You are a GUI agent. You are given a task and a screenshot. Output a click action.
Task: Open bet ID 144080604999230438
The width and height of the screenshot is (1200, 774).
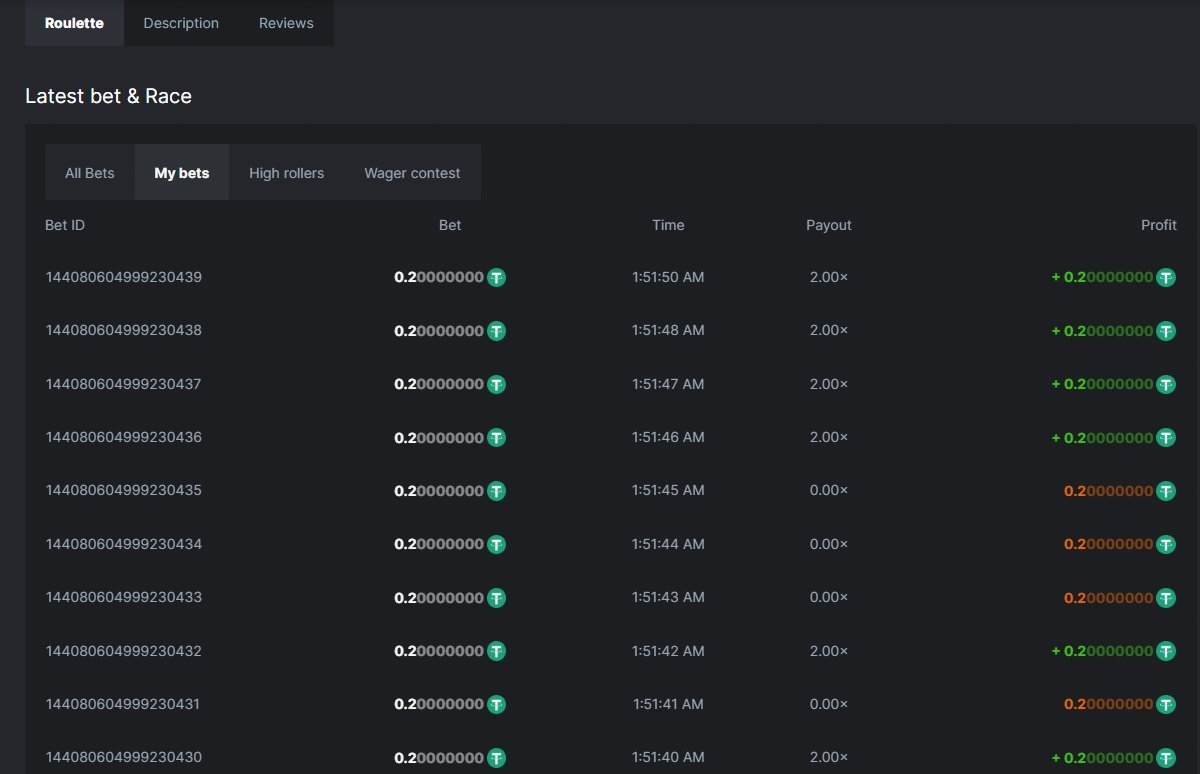click(x=123, y=330)
